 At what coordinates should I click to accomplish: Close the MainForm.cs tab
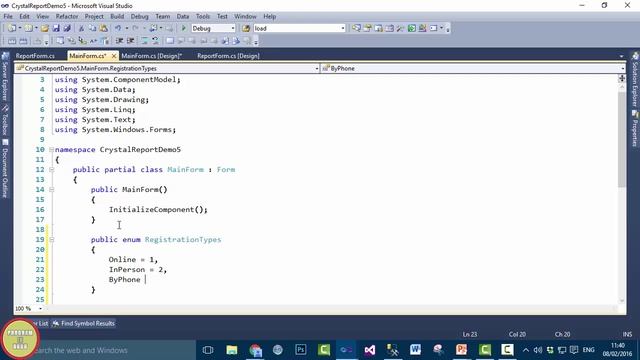pos(114,56)
